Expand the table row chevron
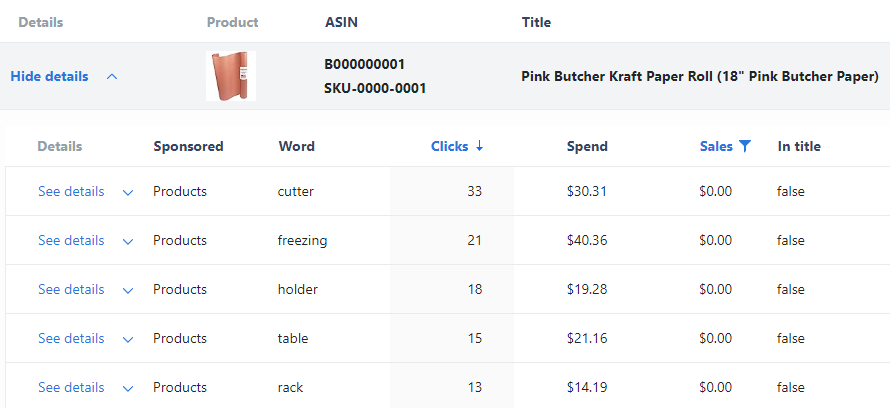Viewport: 890px width, 408px height. point(128,339)
